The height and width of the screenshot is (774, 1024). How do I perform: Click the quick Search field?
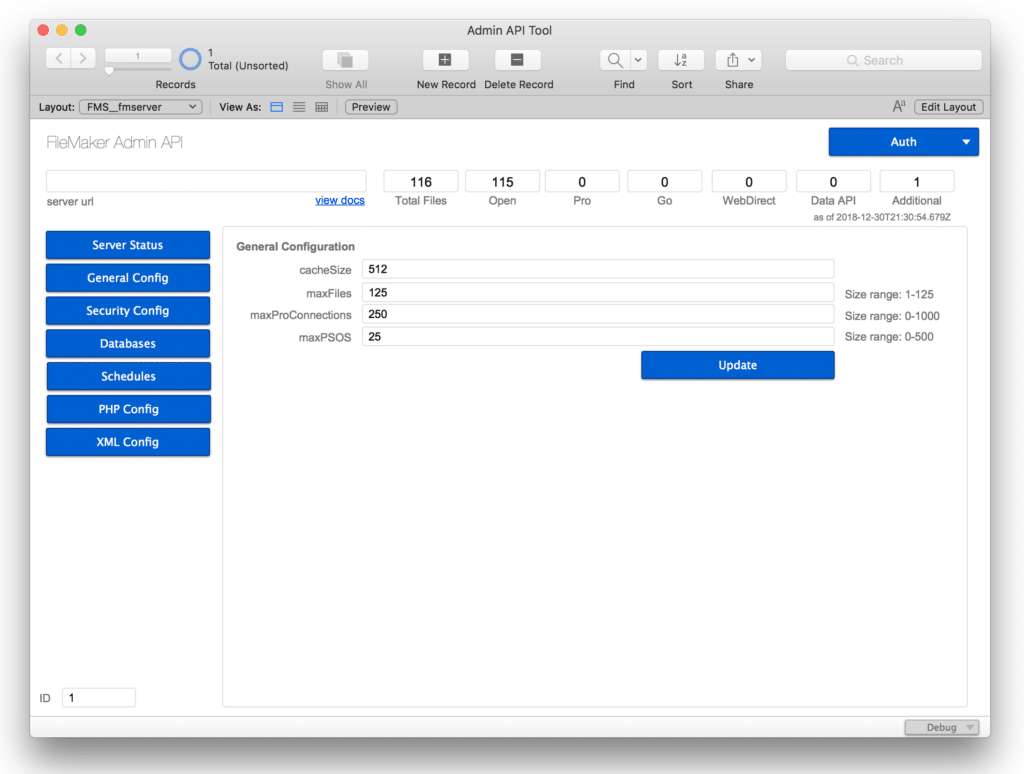coord(884,60)
